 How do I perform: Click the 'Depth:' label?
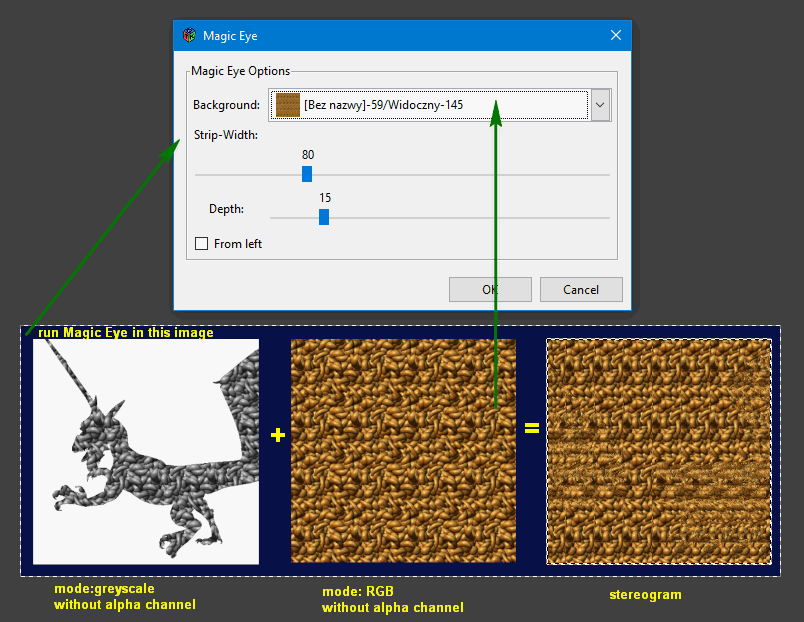[226, 209]
